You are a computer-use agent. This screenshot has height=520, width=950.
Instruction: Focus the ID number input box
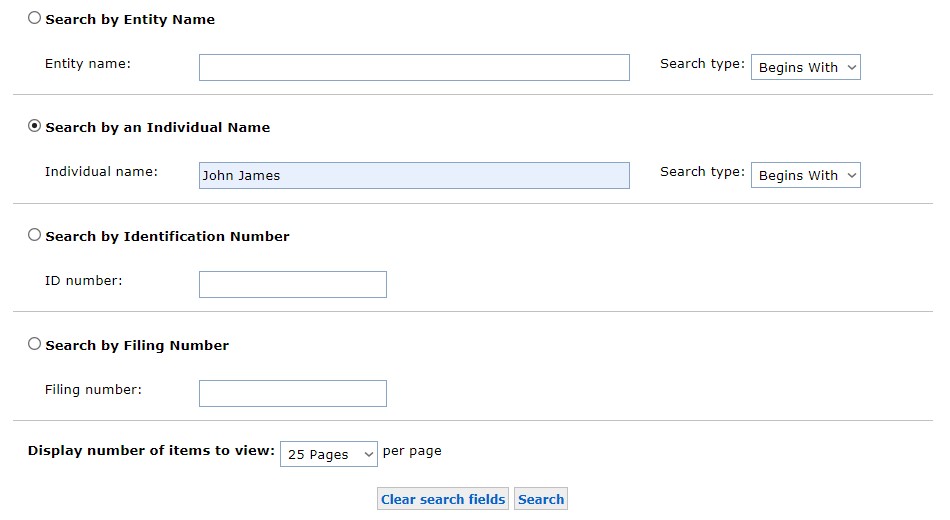click(x=293, y=284)
